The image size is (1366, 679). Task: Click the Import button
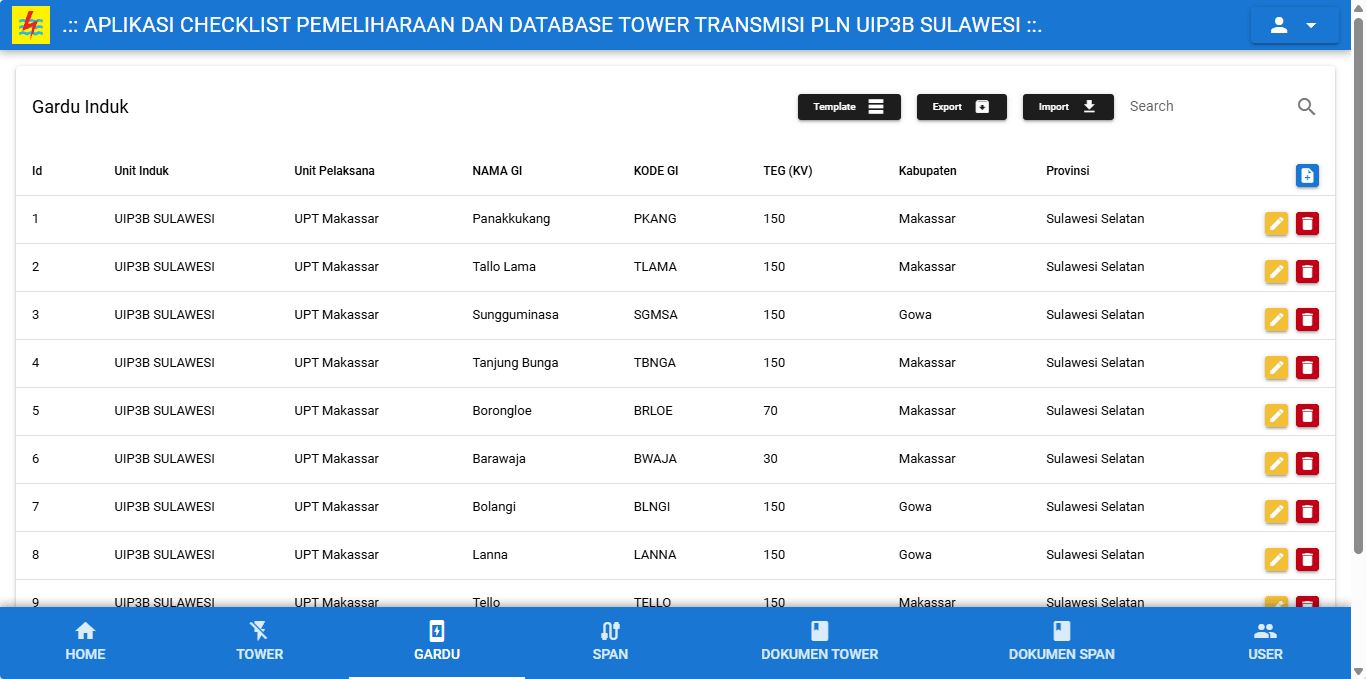coord(1068,107)
